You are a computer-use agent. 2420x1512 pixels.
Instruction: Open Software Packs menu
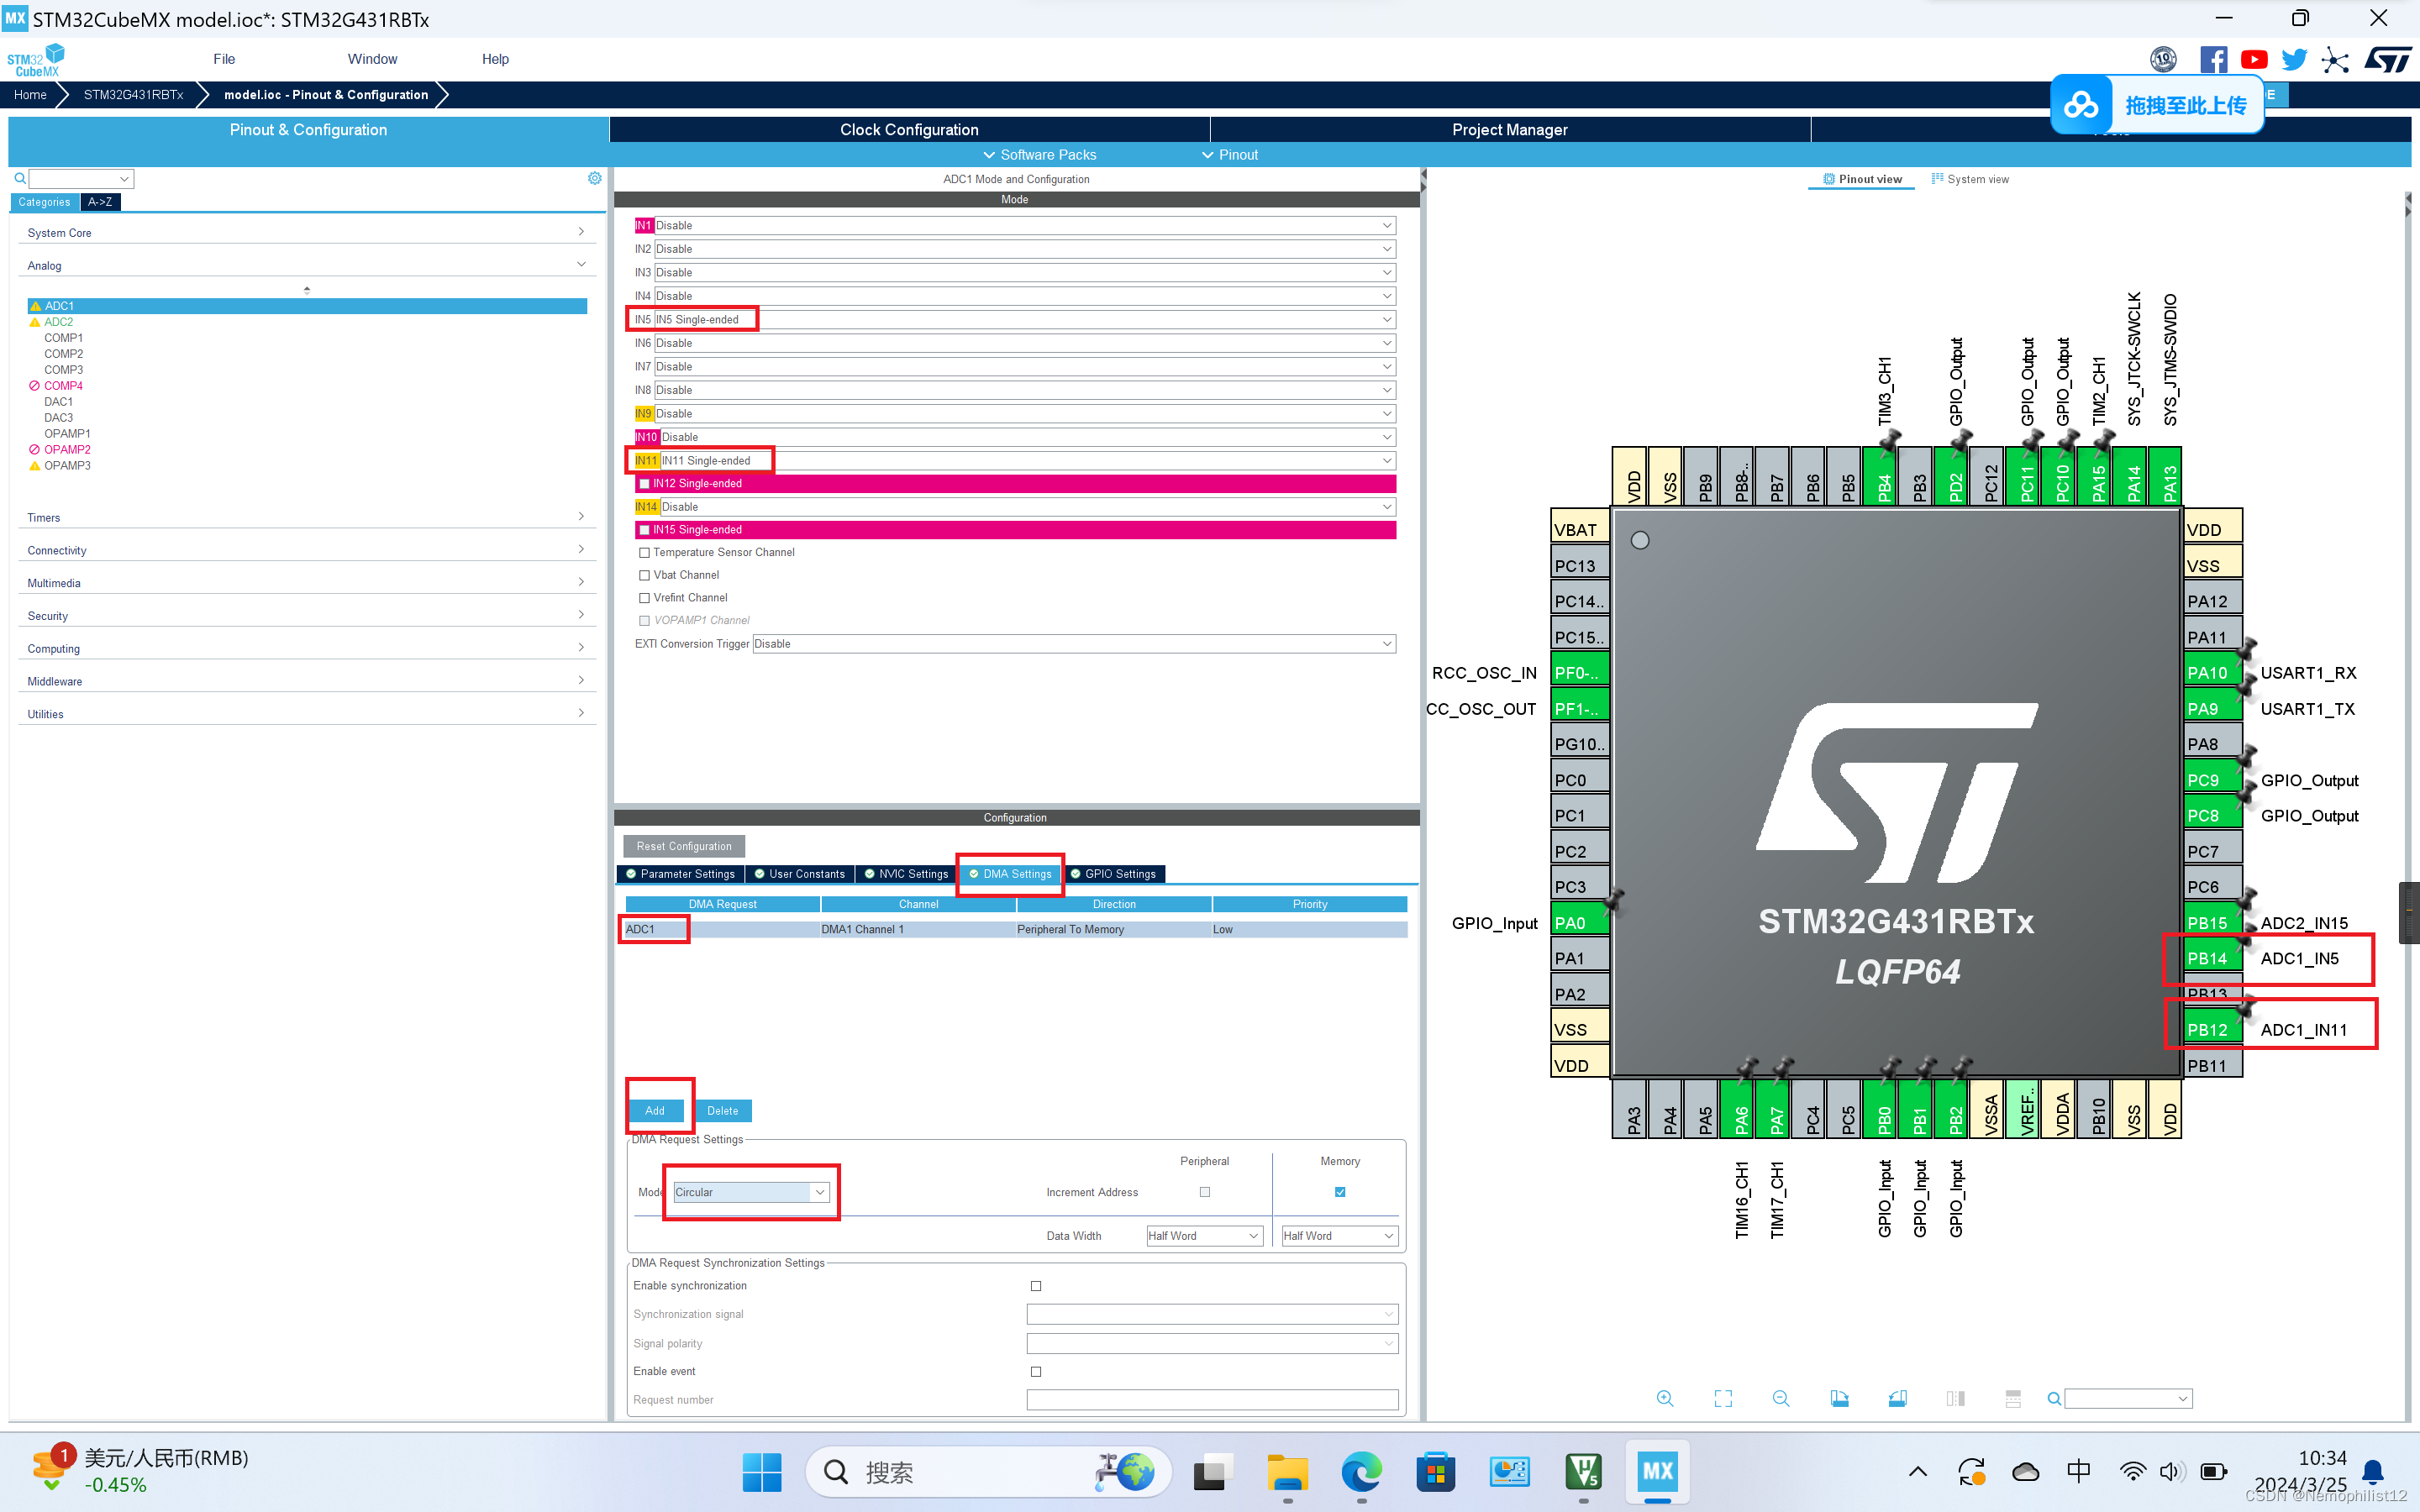(x=1040, y=155)
